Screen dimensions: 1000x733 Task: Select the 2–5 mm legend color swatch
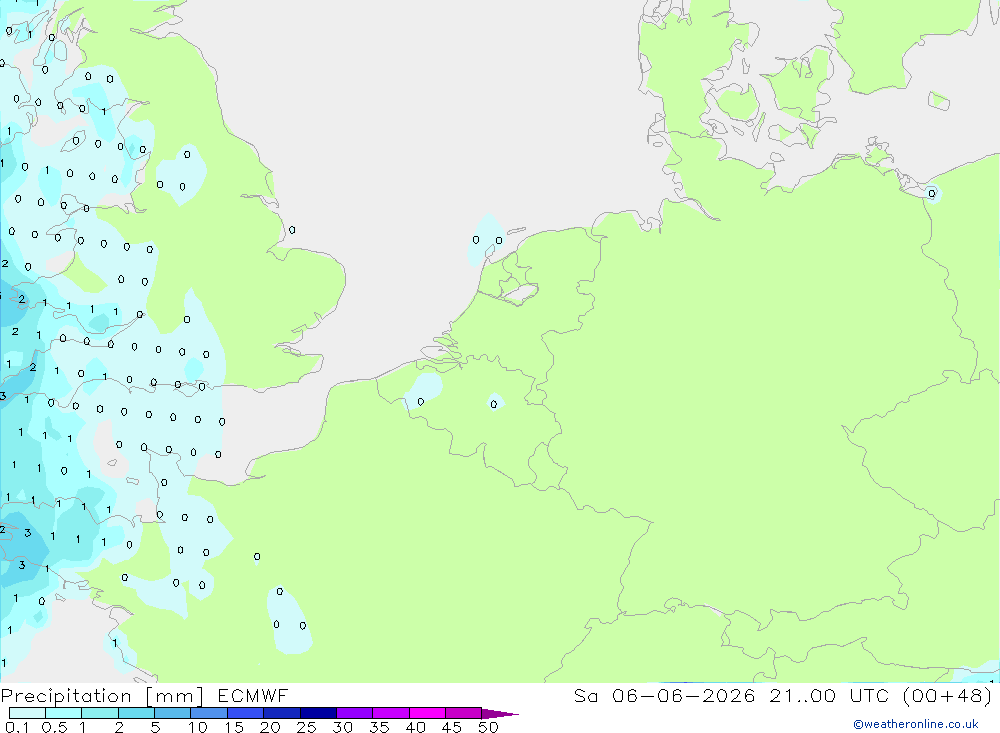tap(136, 713)
